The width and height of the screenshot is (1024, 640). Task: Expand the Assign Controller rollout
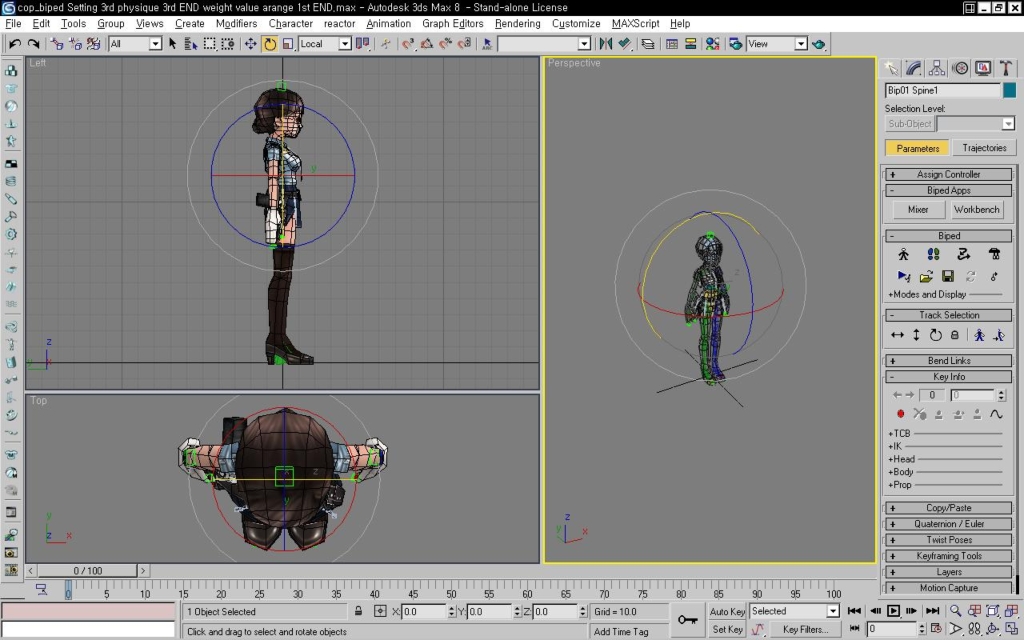click(x=948, y=174)
